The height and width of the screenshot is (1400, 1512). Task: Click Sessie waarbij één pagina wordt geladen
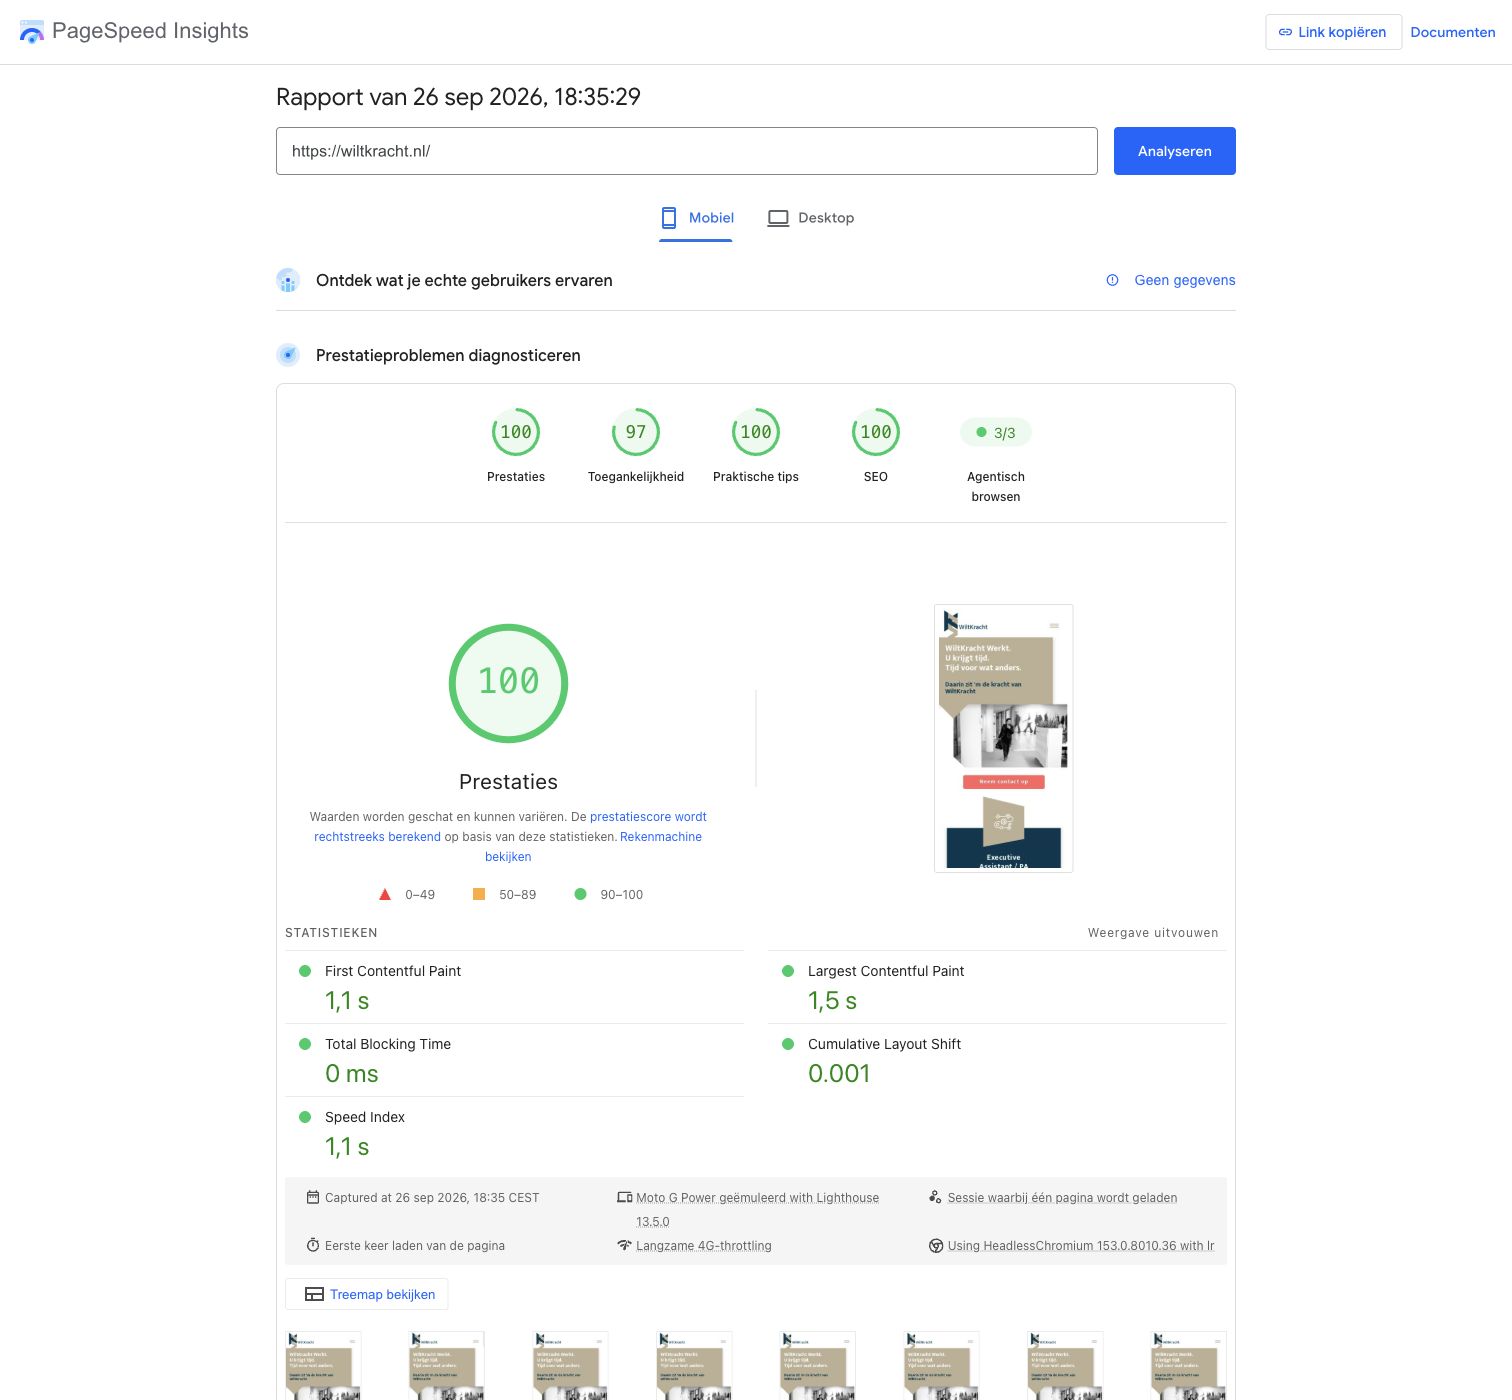click(x=1062, y=1198)
